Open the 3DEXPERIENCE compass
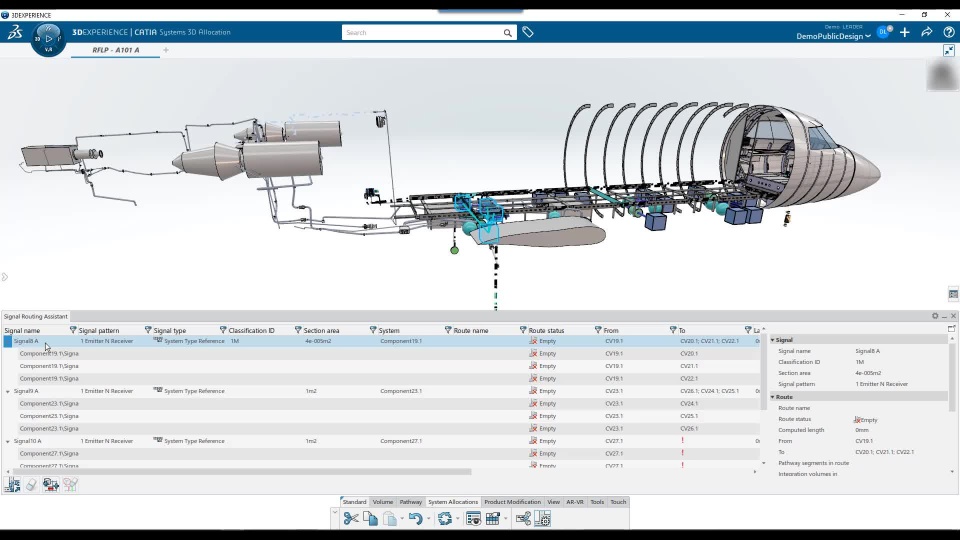This screenshot has height=540, width=960. (x=48, y=39)
